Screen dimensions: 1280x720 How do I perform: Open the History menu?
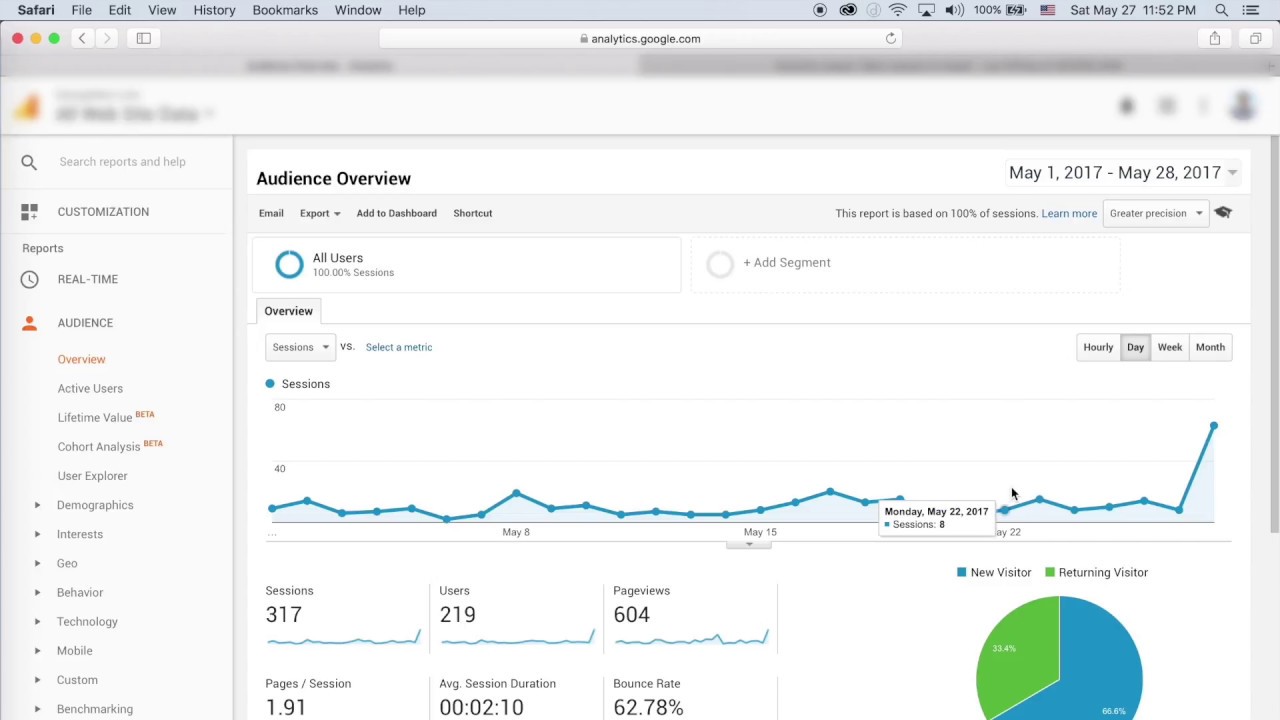(x=214, y=10)
